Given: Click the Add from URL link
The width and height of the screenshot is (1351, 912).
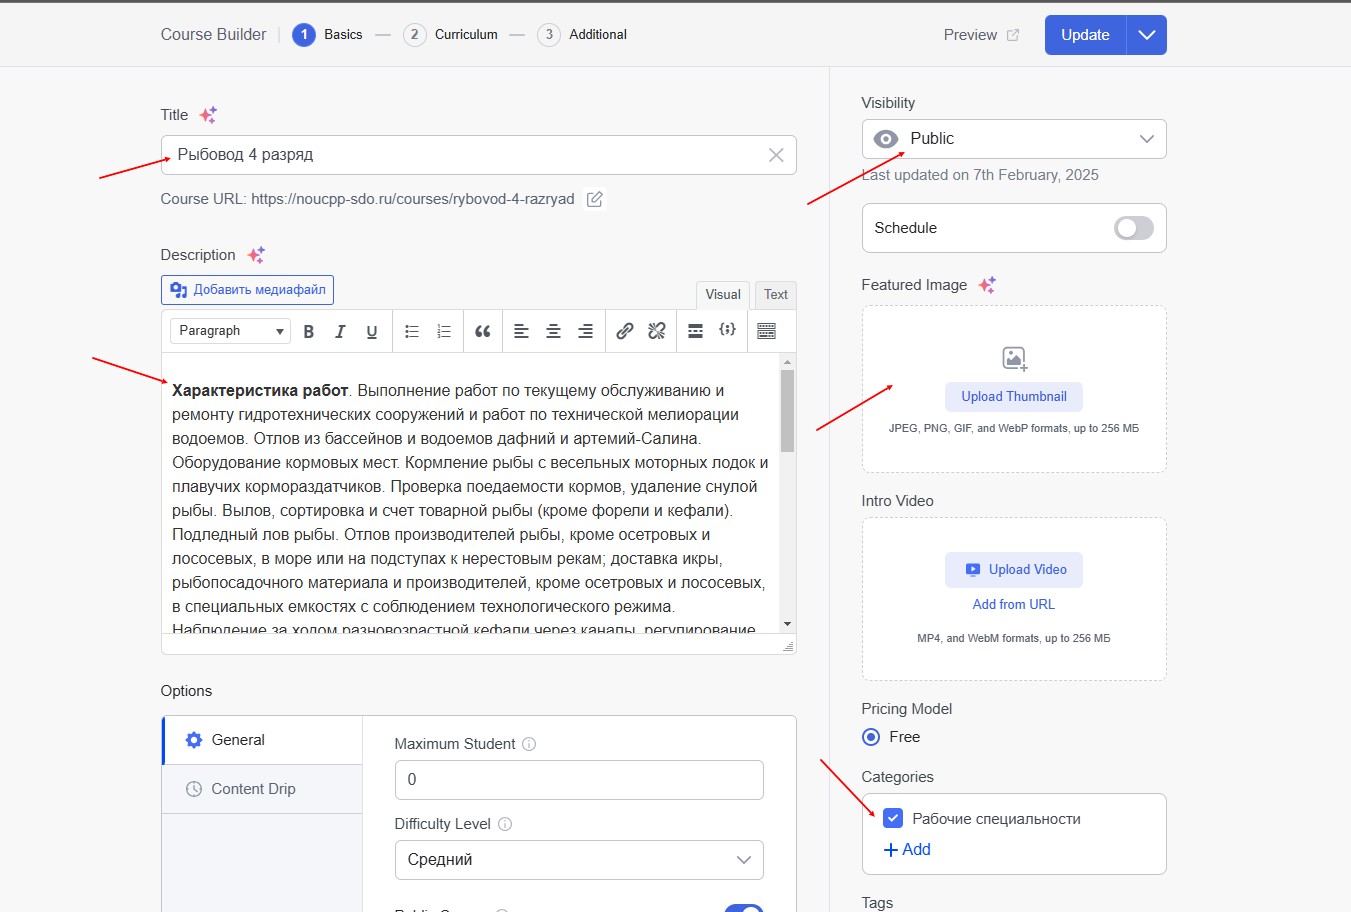Looking at the screenshot, I should coord(1013,604).
